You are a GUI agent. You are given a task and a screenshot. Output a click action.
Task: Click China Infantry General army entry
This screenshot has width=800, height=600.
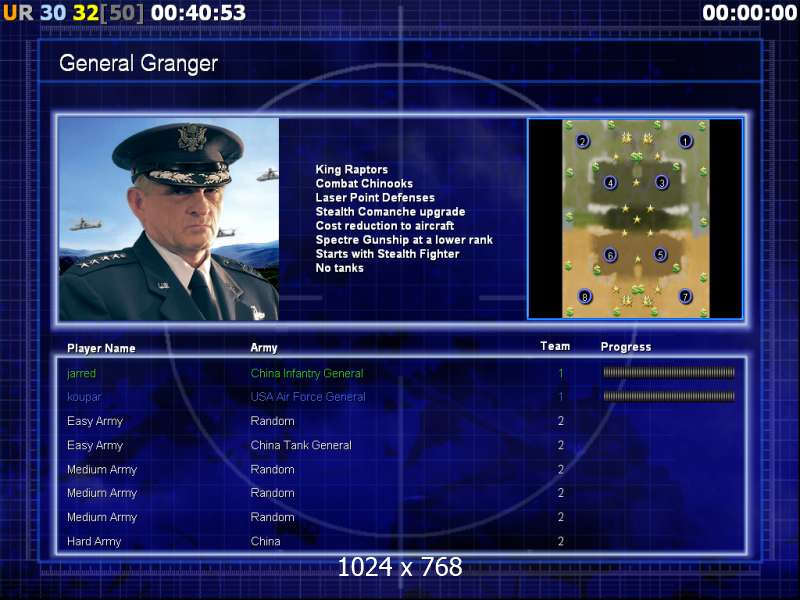point(307,373)
